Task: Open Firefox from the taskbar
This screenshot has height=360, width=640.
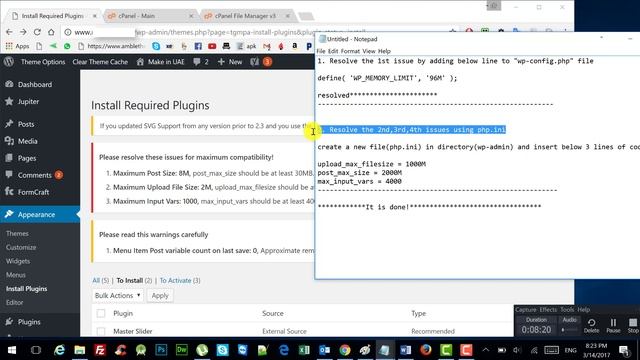Action: click(x=426, y=350)
